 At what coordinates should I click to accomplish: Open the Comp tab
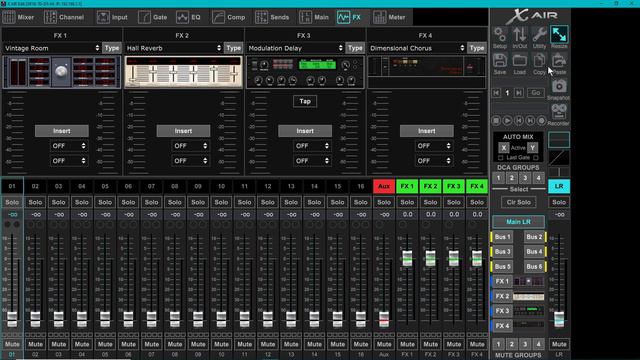[x=229, y=17]
